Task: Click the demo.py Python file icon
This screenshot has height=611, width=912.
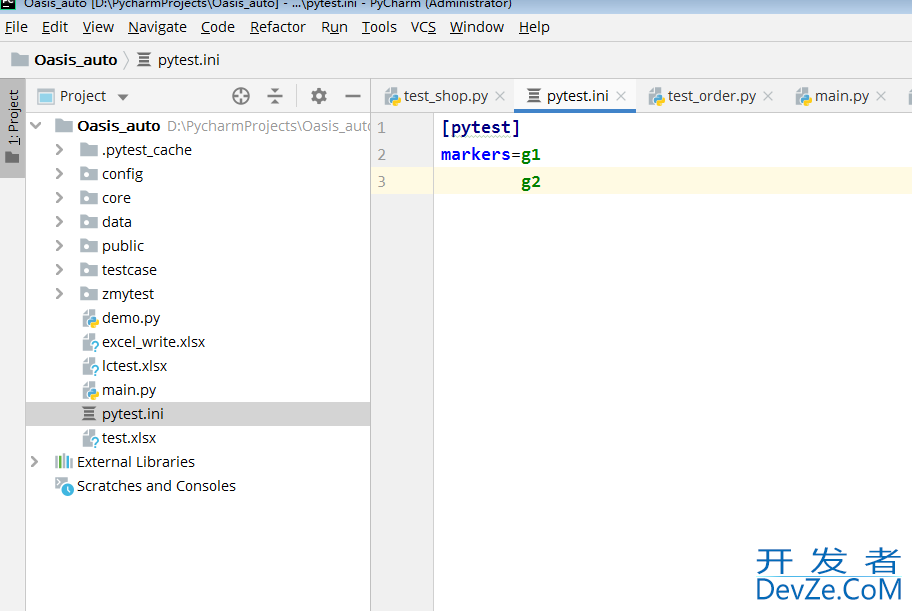Action: (90, 318)
